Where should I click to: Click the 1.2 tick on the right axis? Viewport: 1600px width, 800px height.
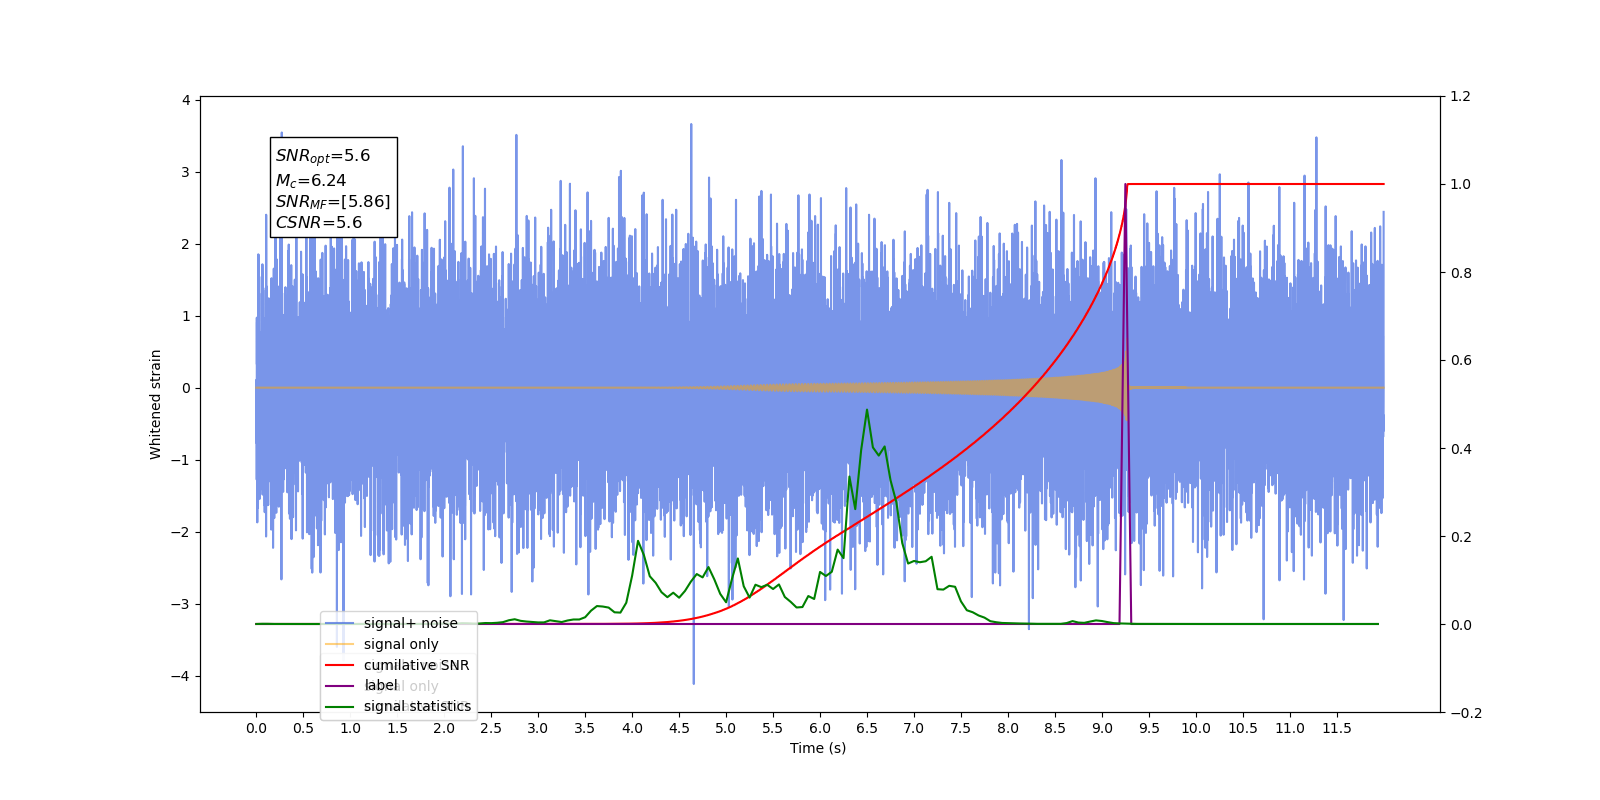click(1461, 97)
